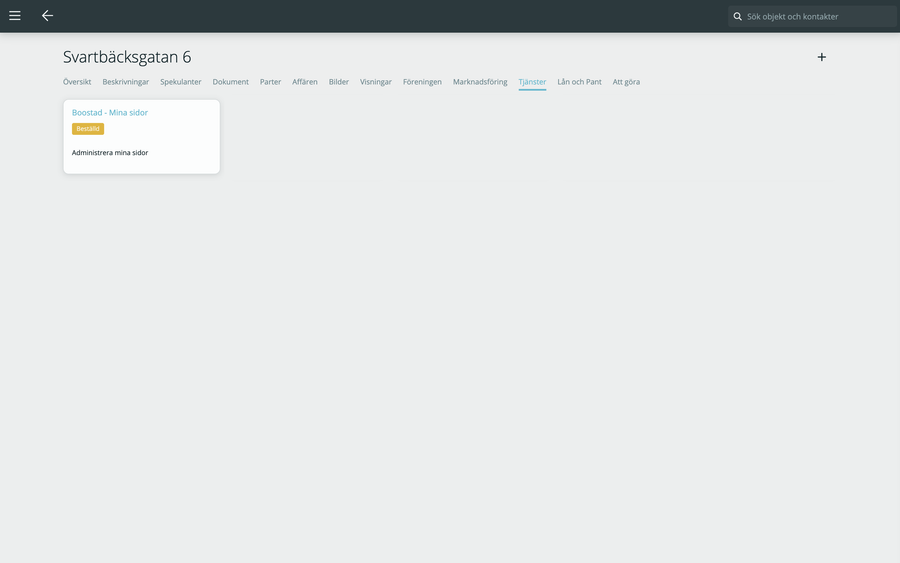This screenshot has width=900, height=563.
Task: Open the Lån och Pant tab
Action: point(580,82)
